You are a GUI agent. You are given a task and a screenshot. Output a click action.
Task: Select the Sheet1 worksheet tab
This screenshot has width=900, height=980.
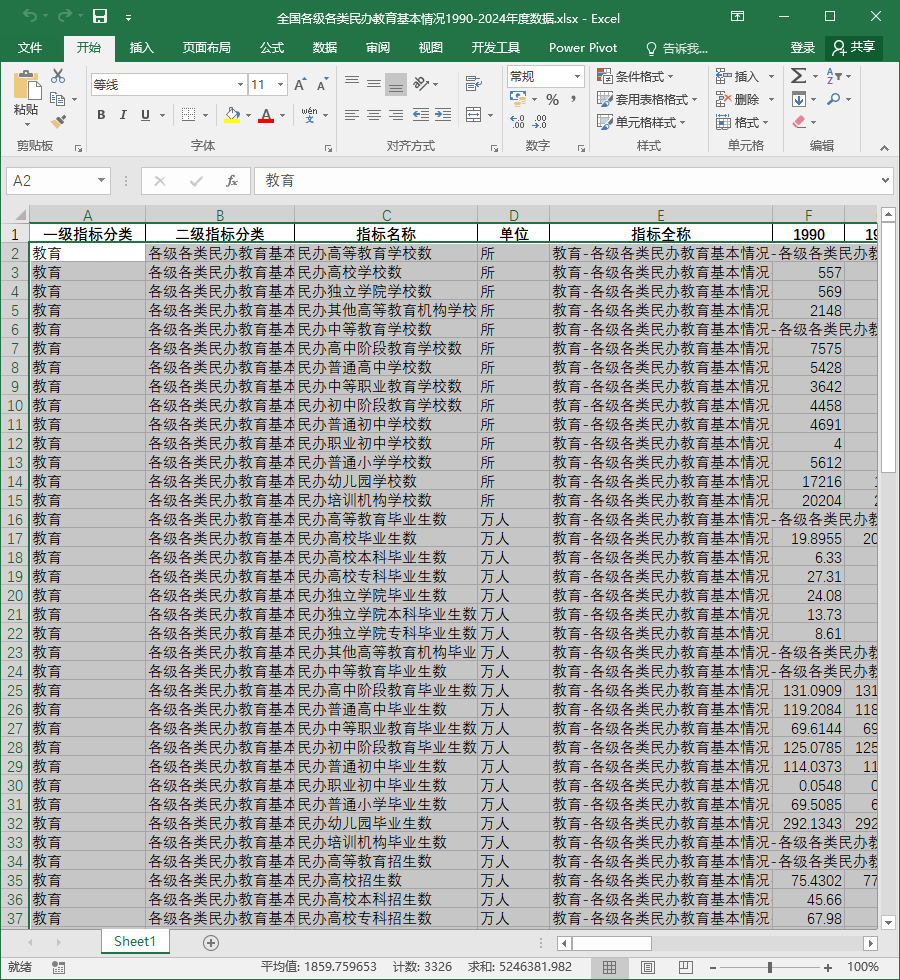[135, 942]
